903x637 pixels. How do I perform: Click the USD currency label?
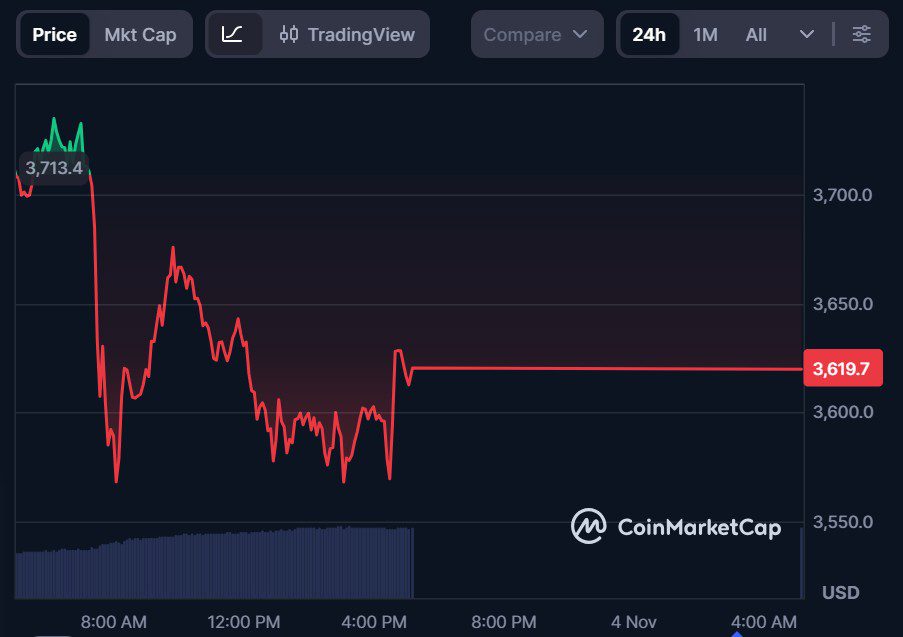(x=840, y=593)
